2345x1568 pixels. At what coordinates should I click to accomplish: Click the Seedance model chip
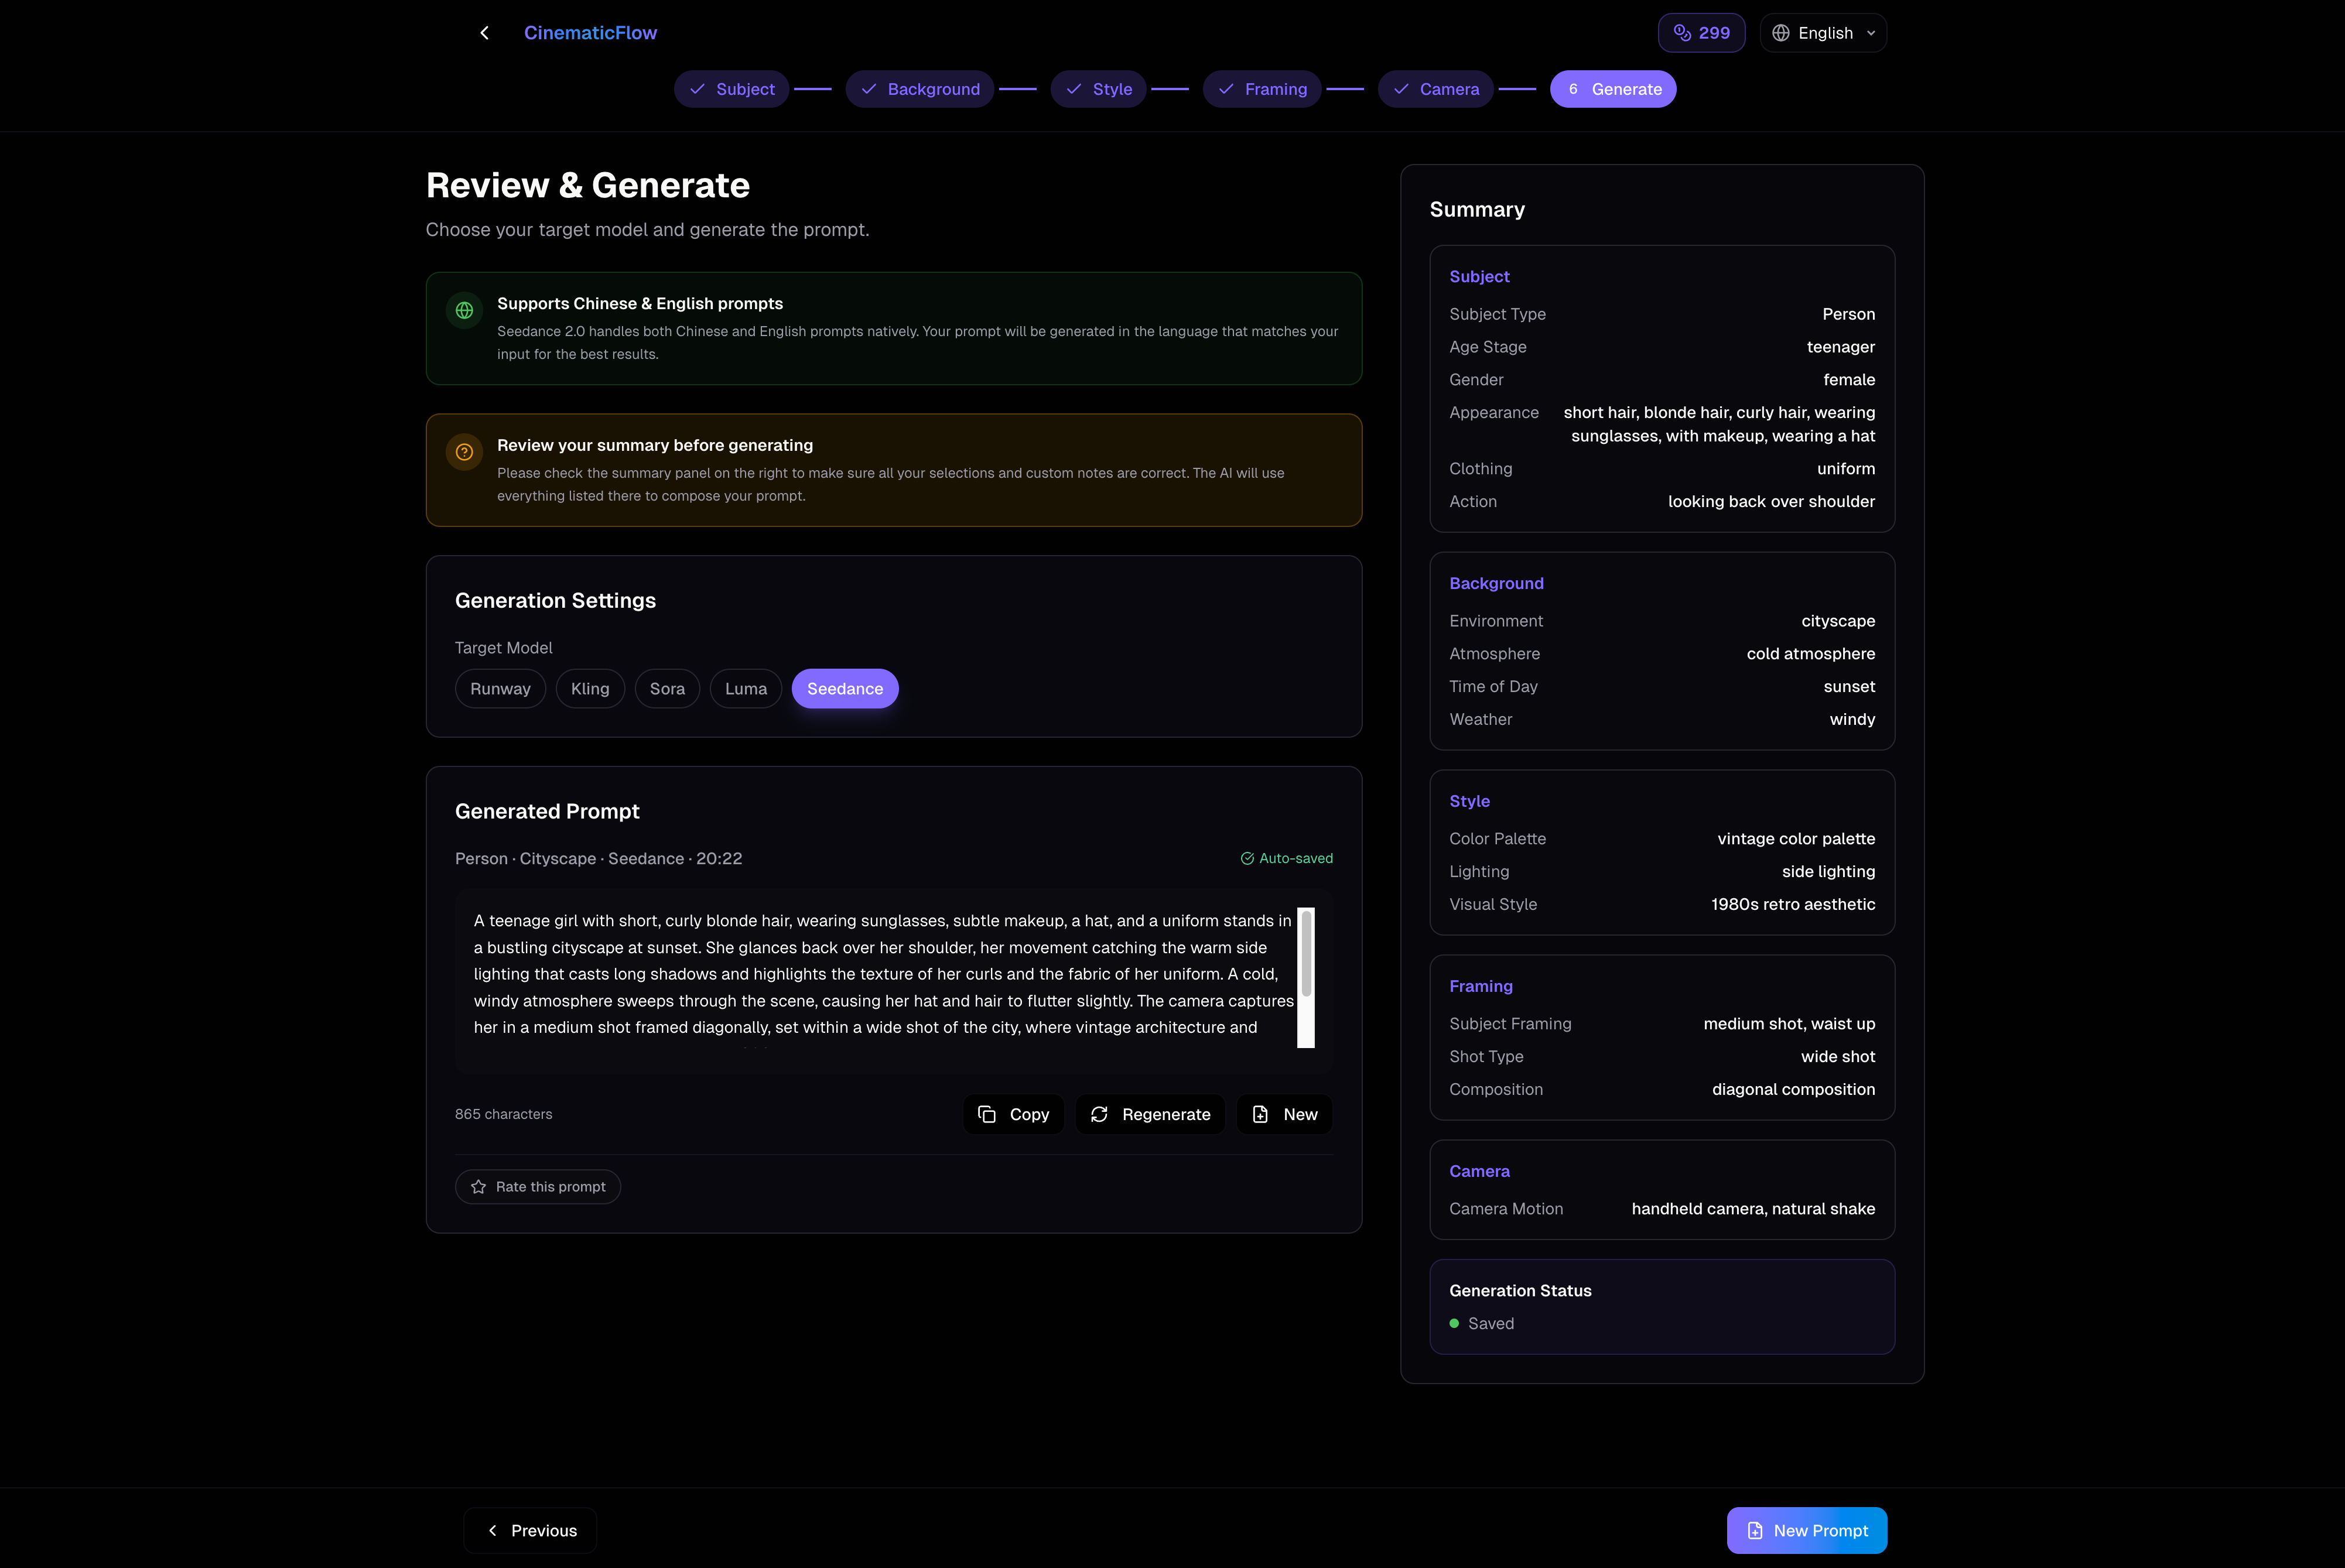tap(845, 689)
